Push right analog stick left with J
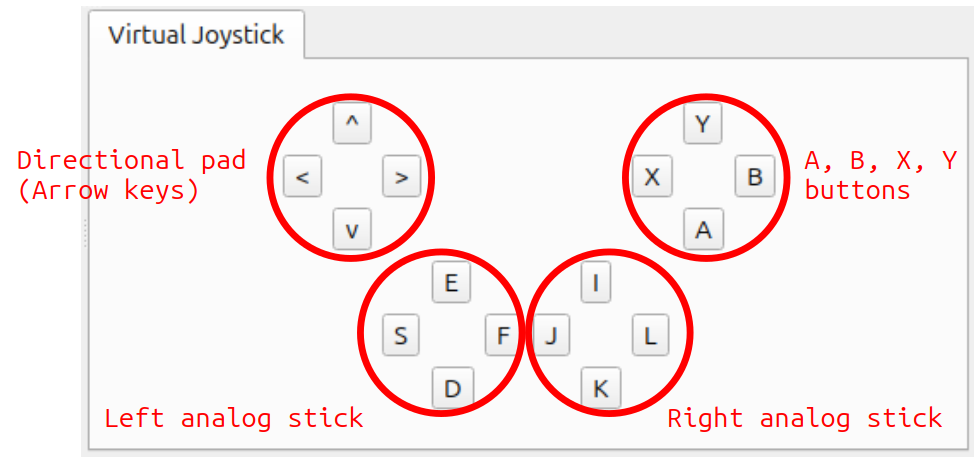 550,336
